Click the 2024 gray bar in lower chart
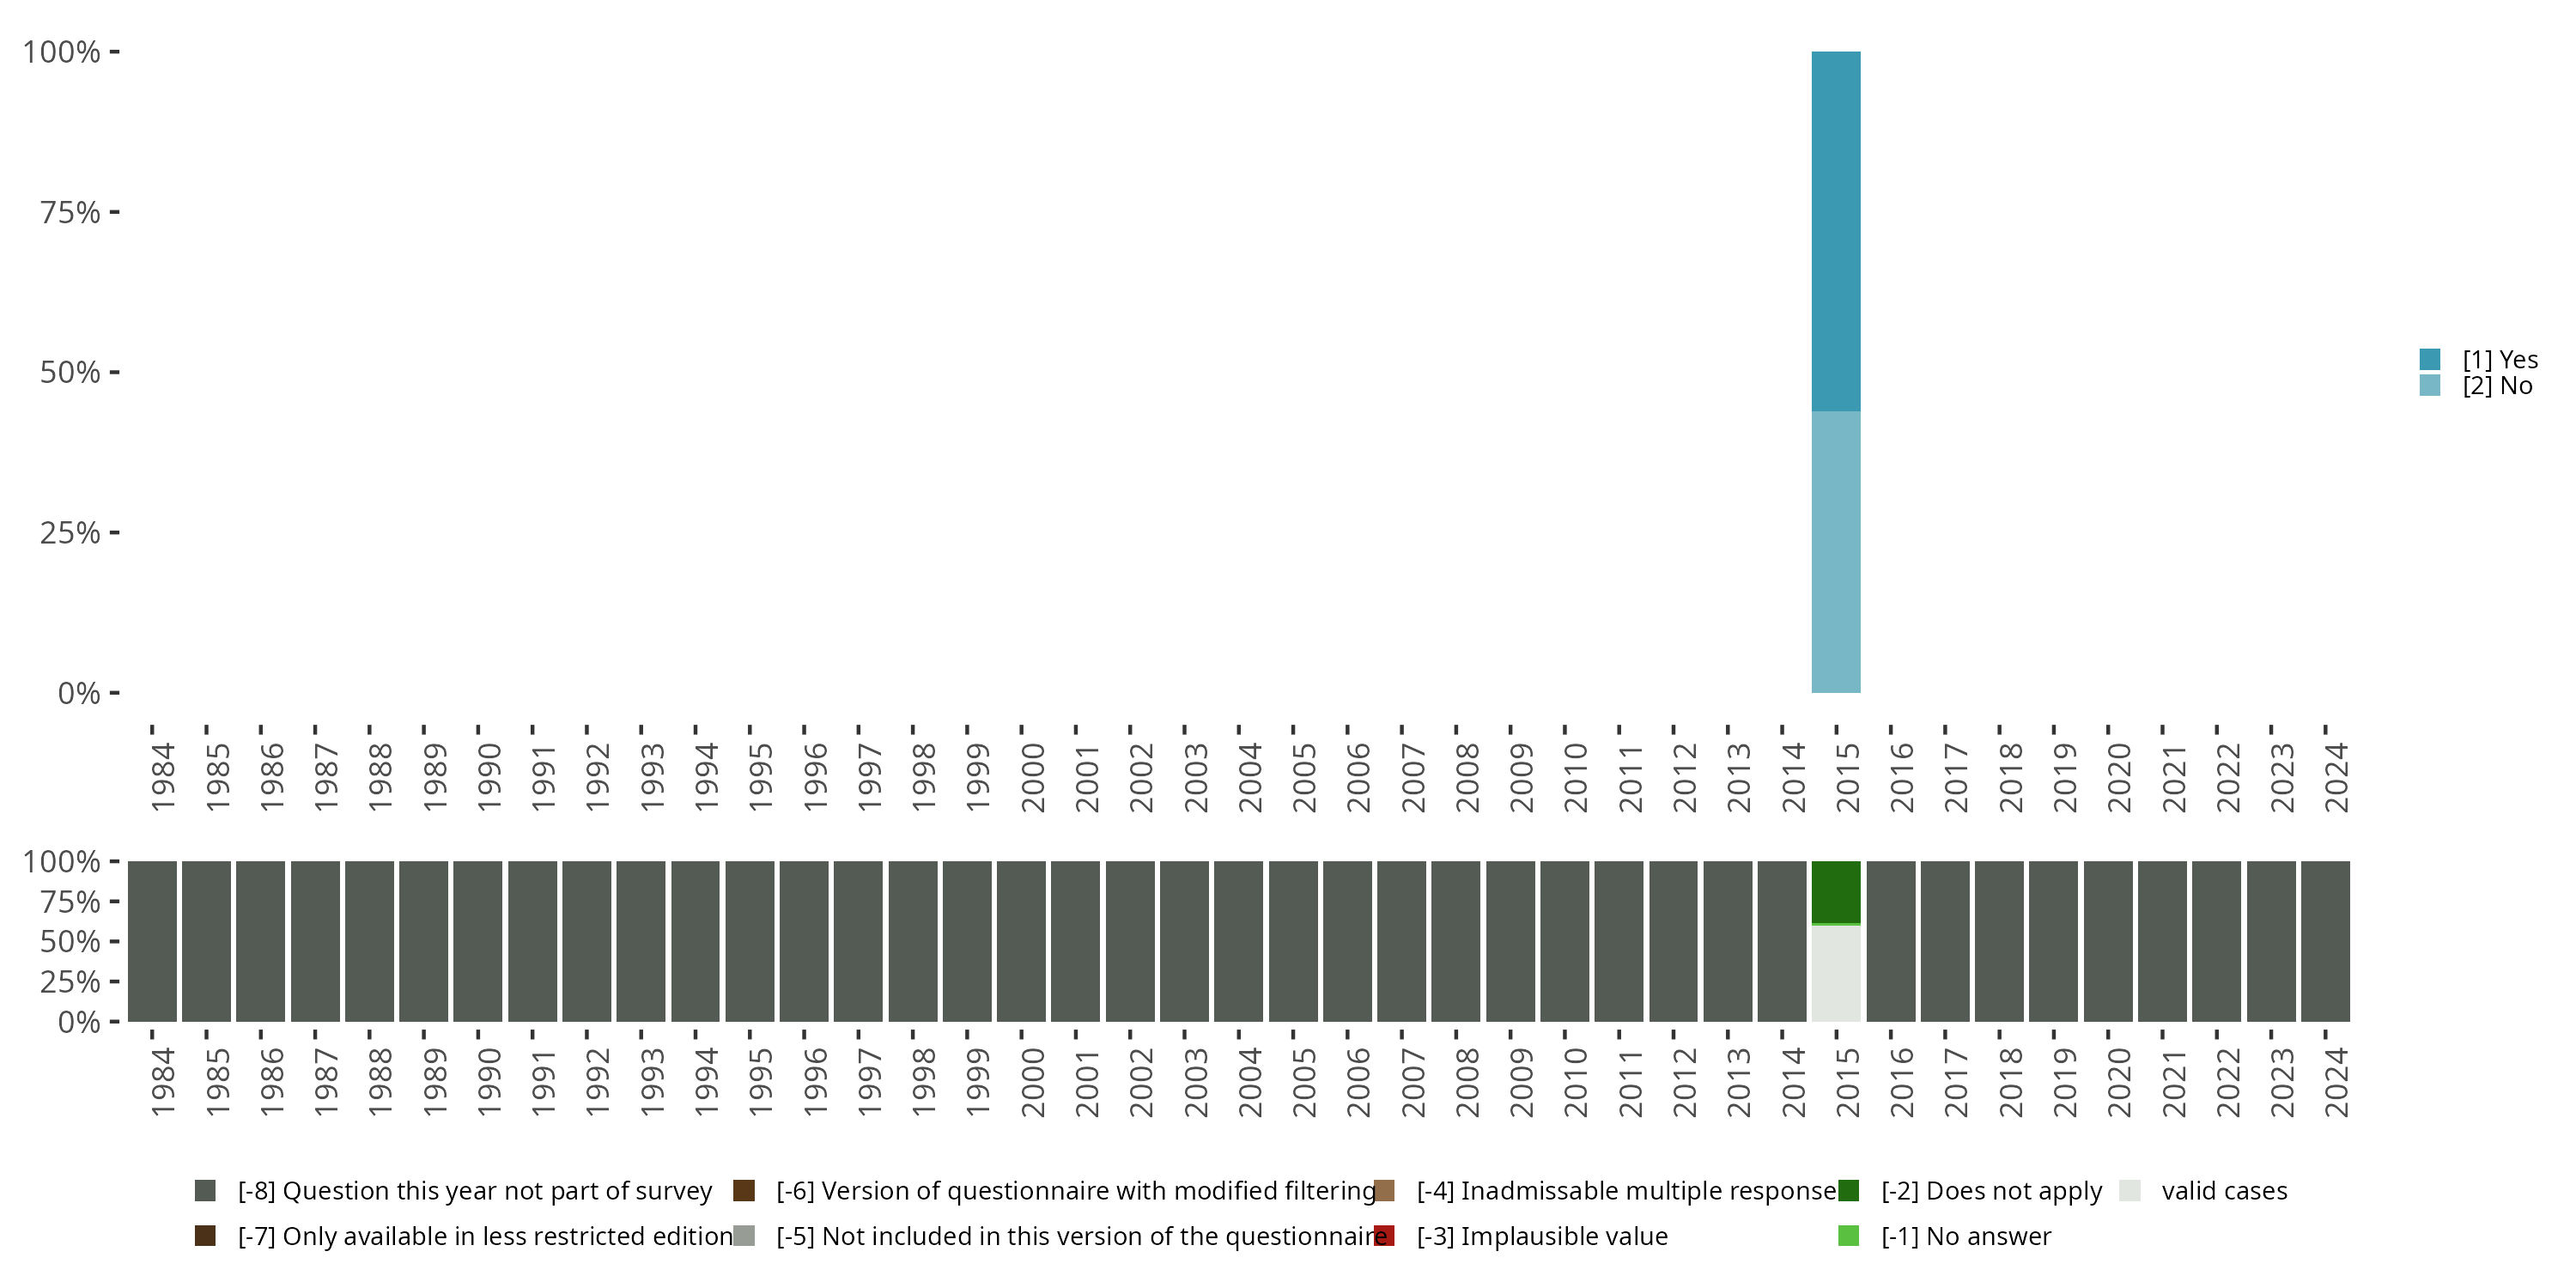 [x=2325, y=941]
